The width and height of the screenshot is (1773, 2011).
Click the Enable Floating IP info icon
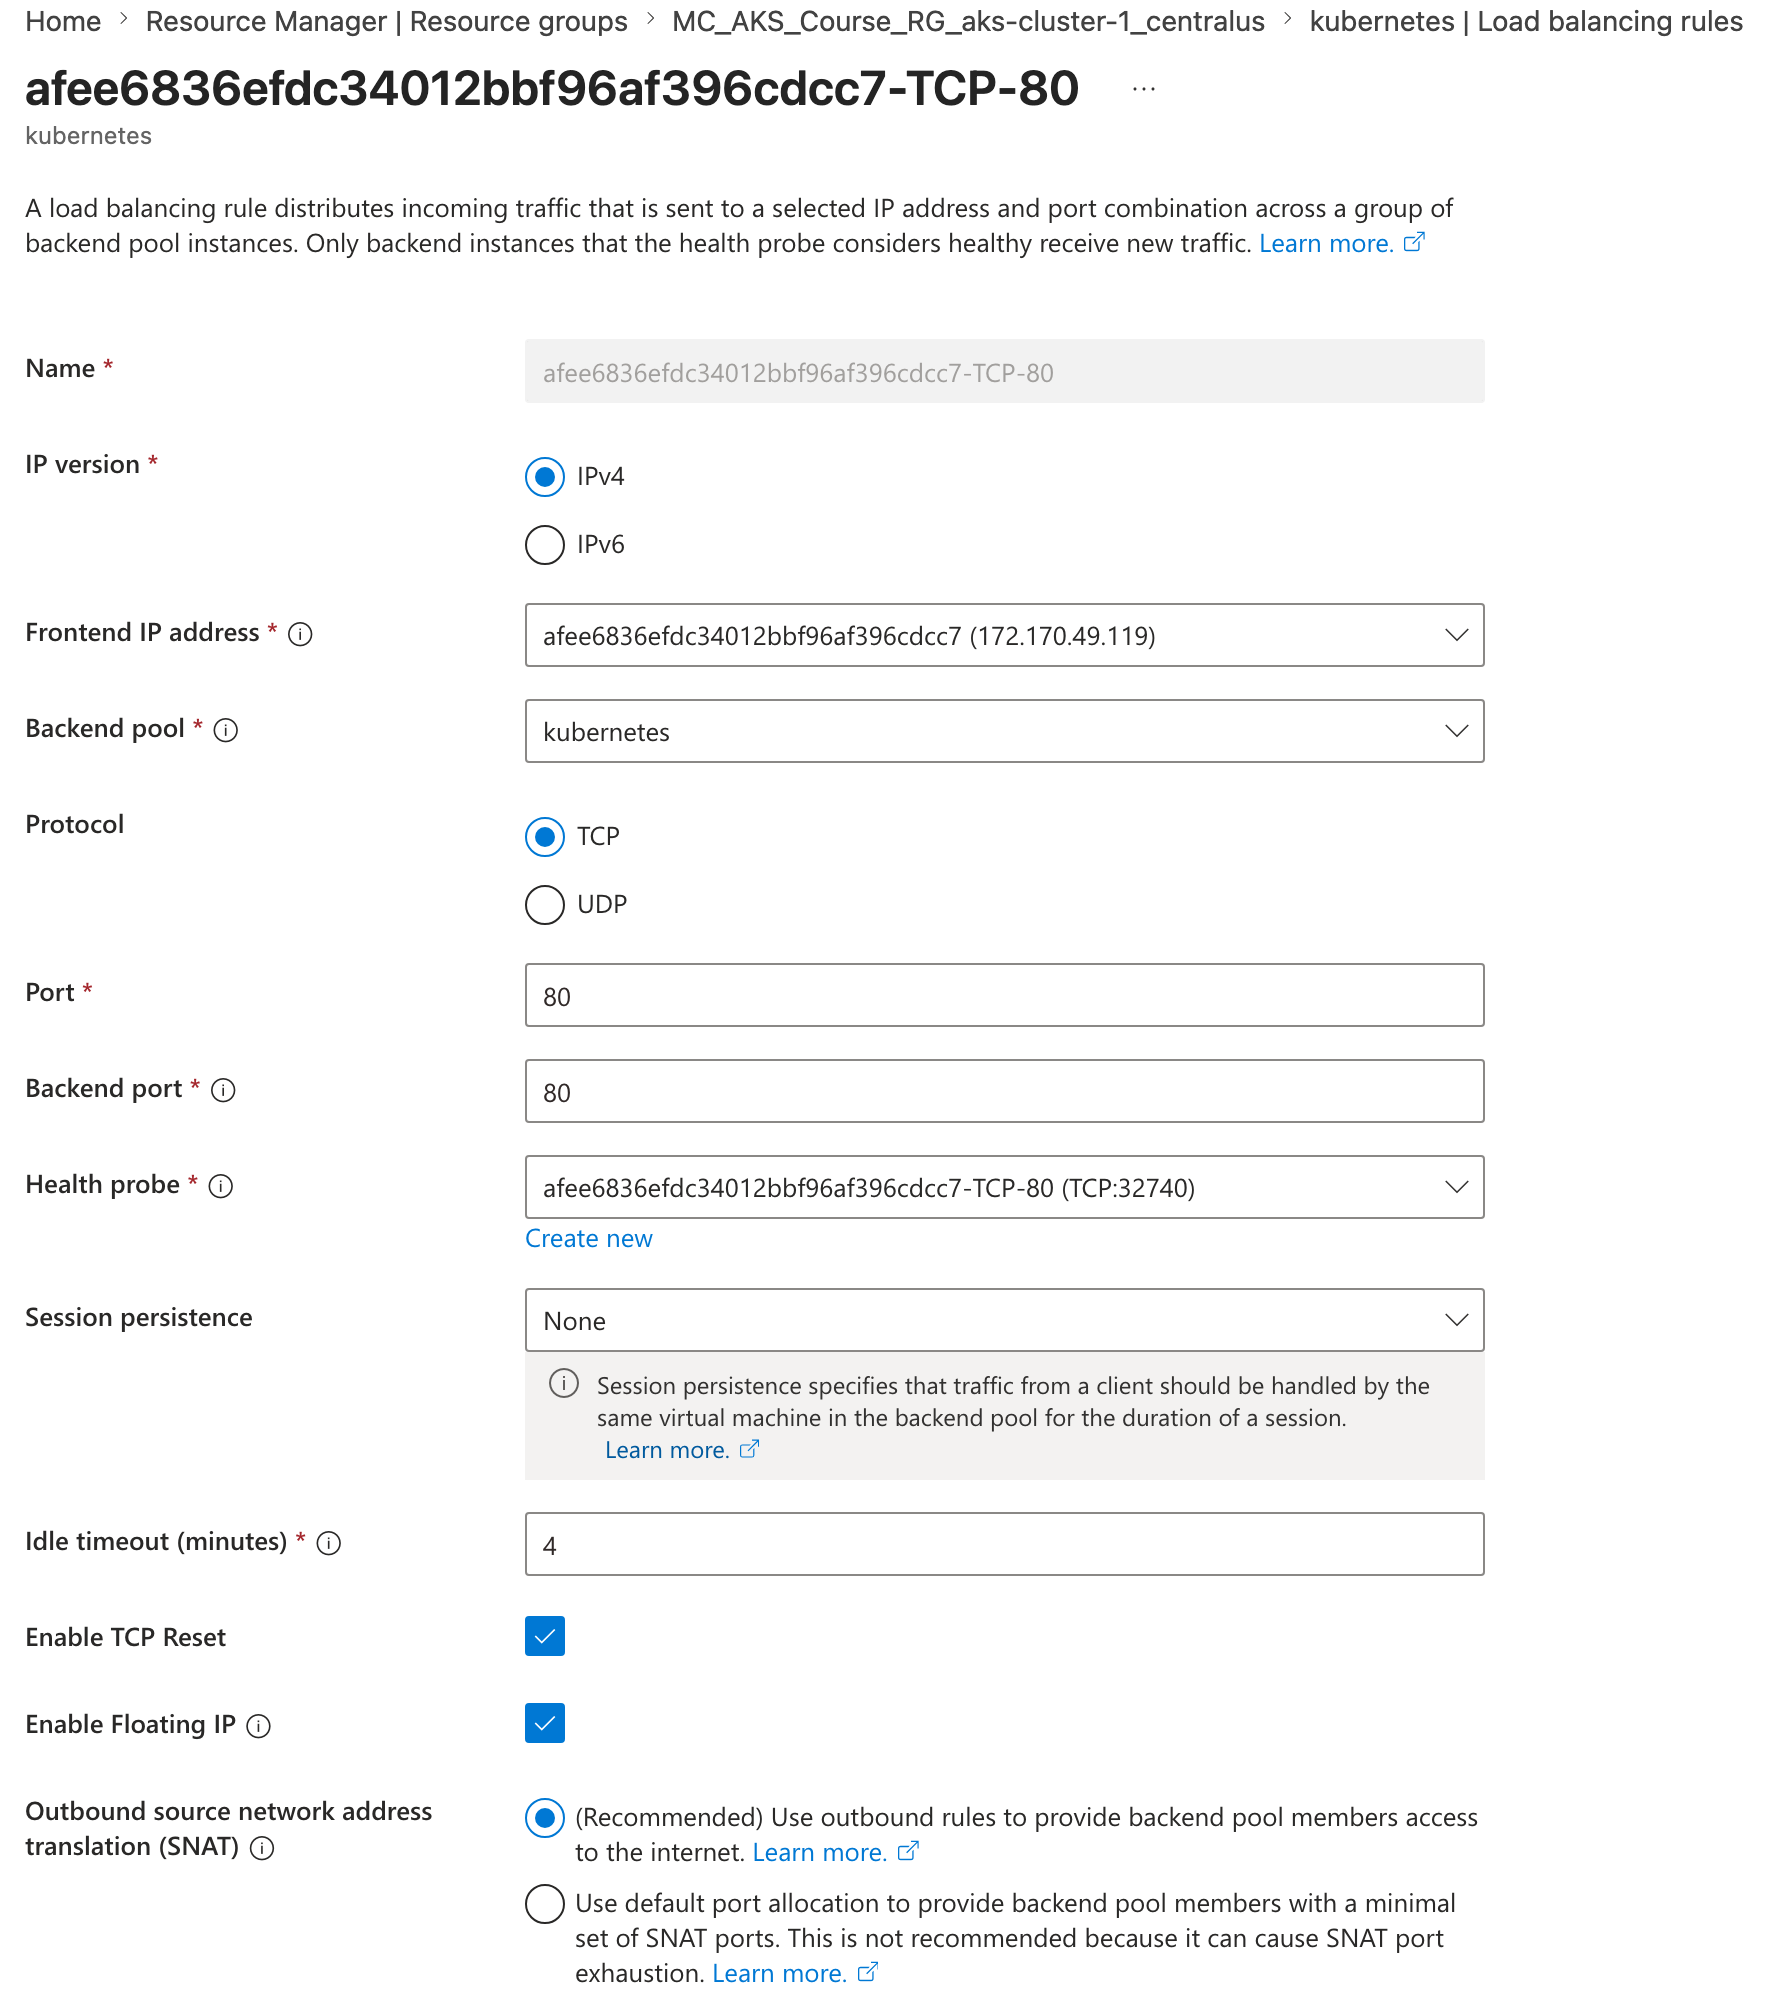pos(259,1726)
